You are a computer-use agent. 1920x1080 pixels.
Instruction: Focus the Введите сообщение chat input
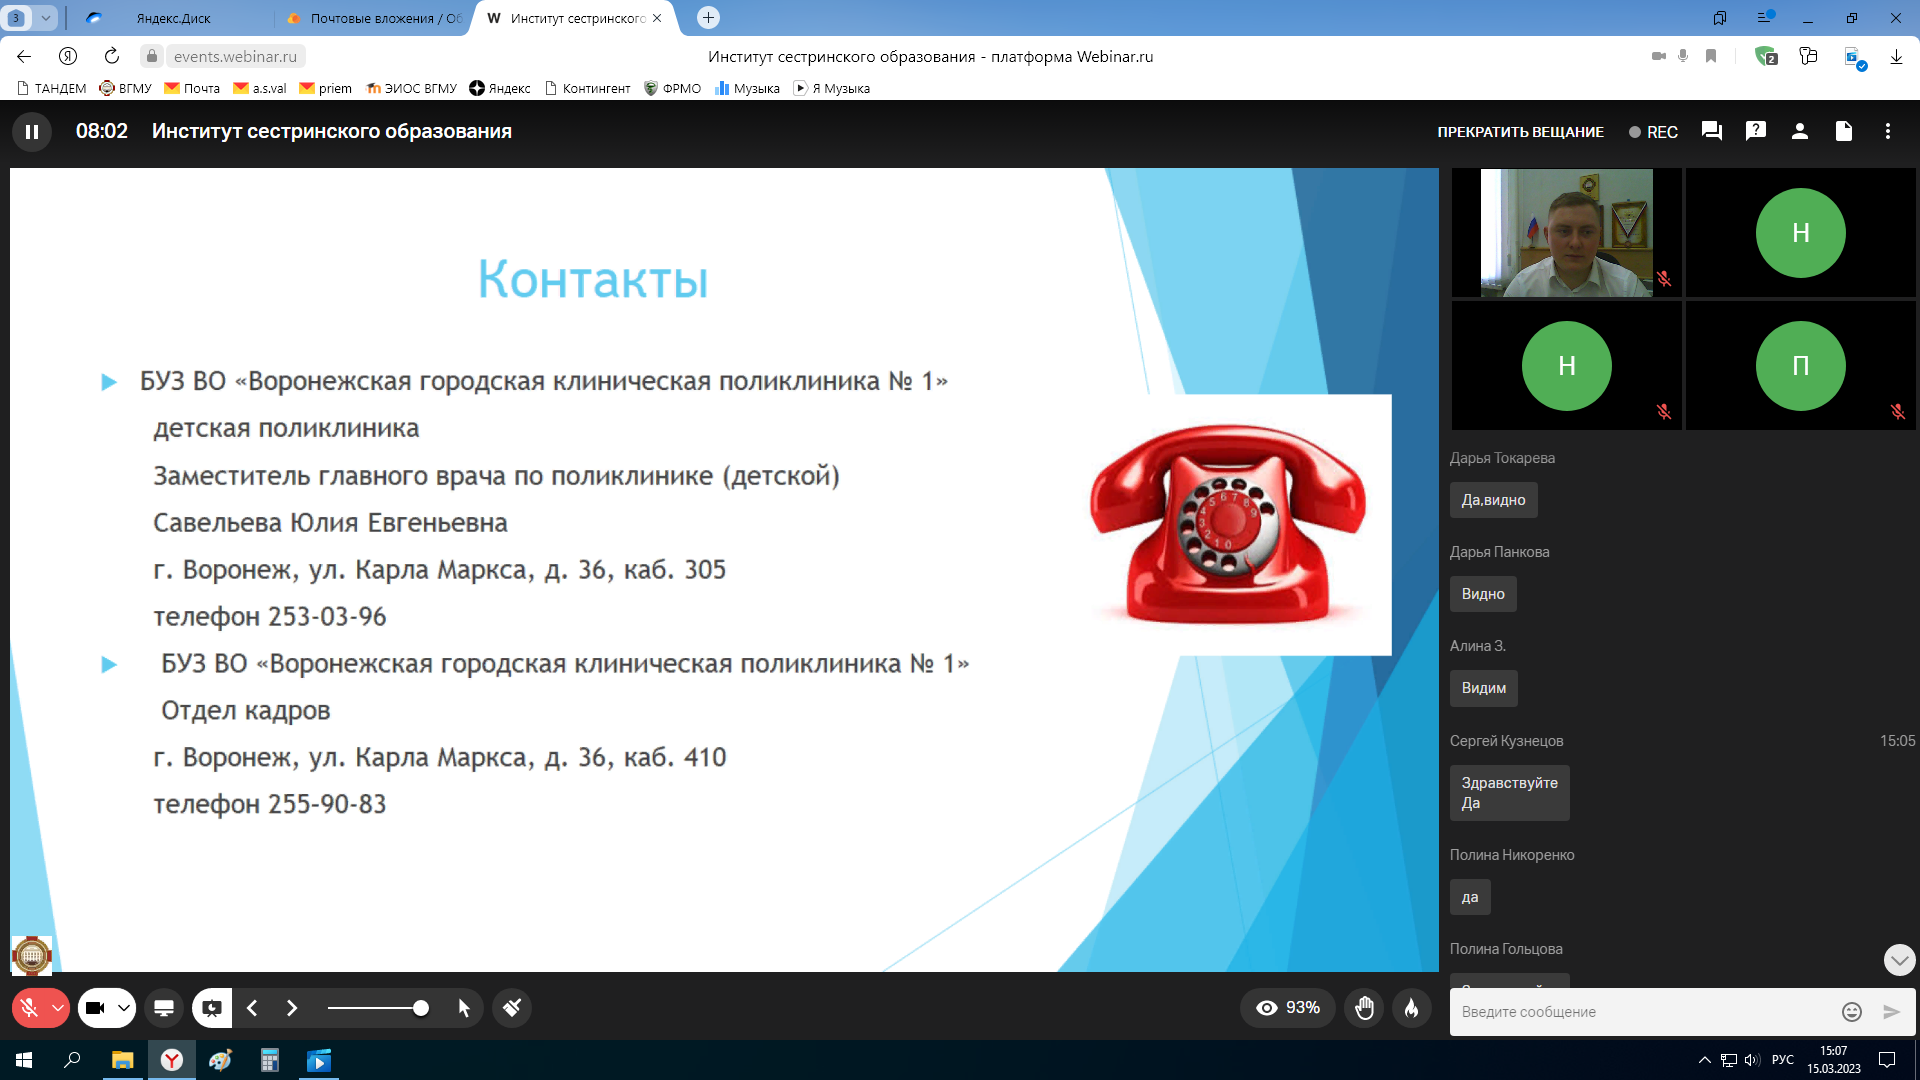pos(1640,1012)
